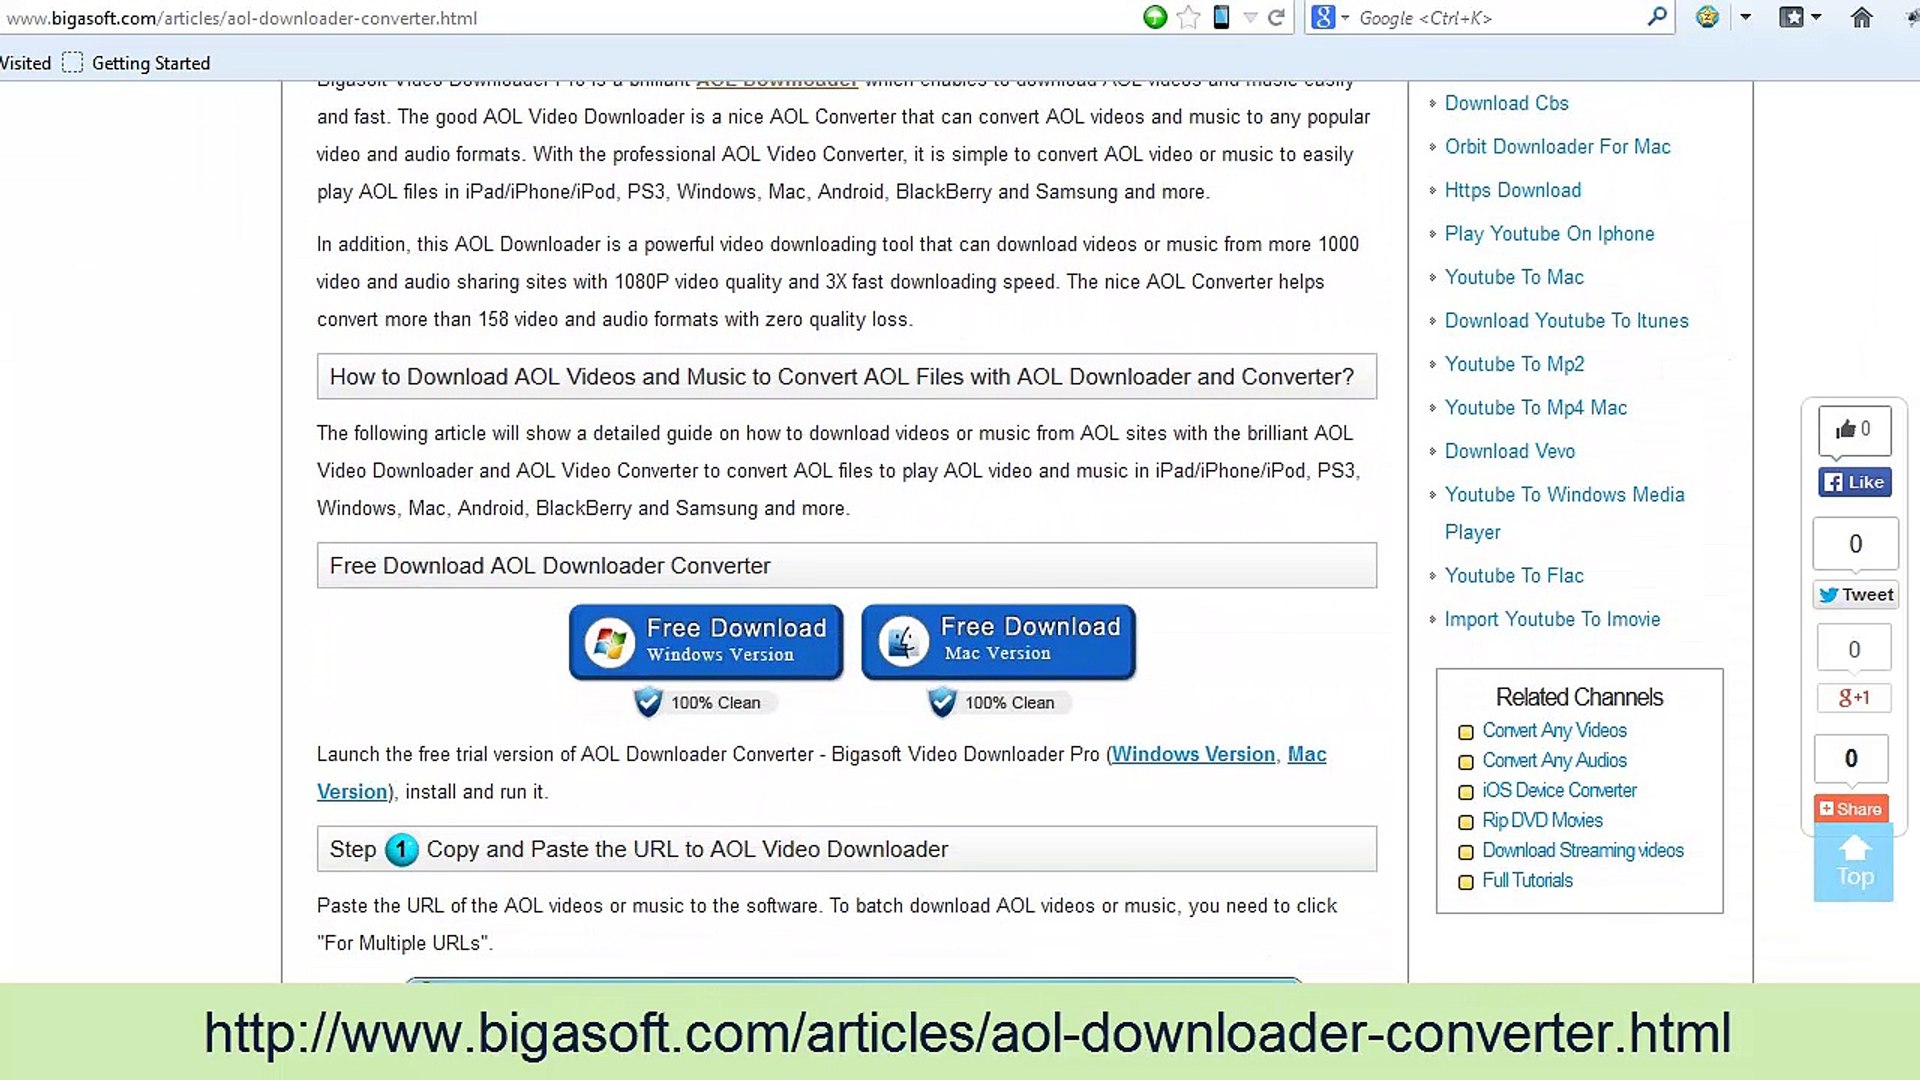Open the Youtube To Flac link

[x=1514, y=575]
